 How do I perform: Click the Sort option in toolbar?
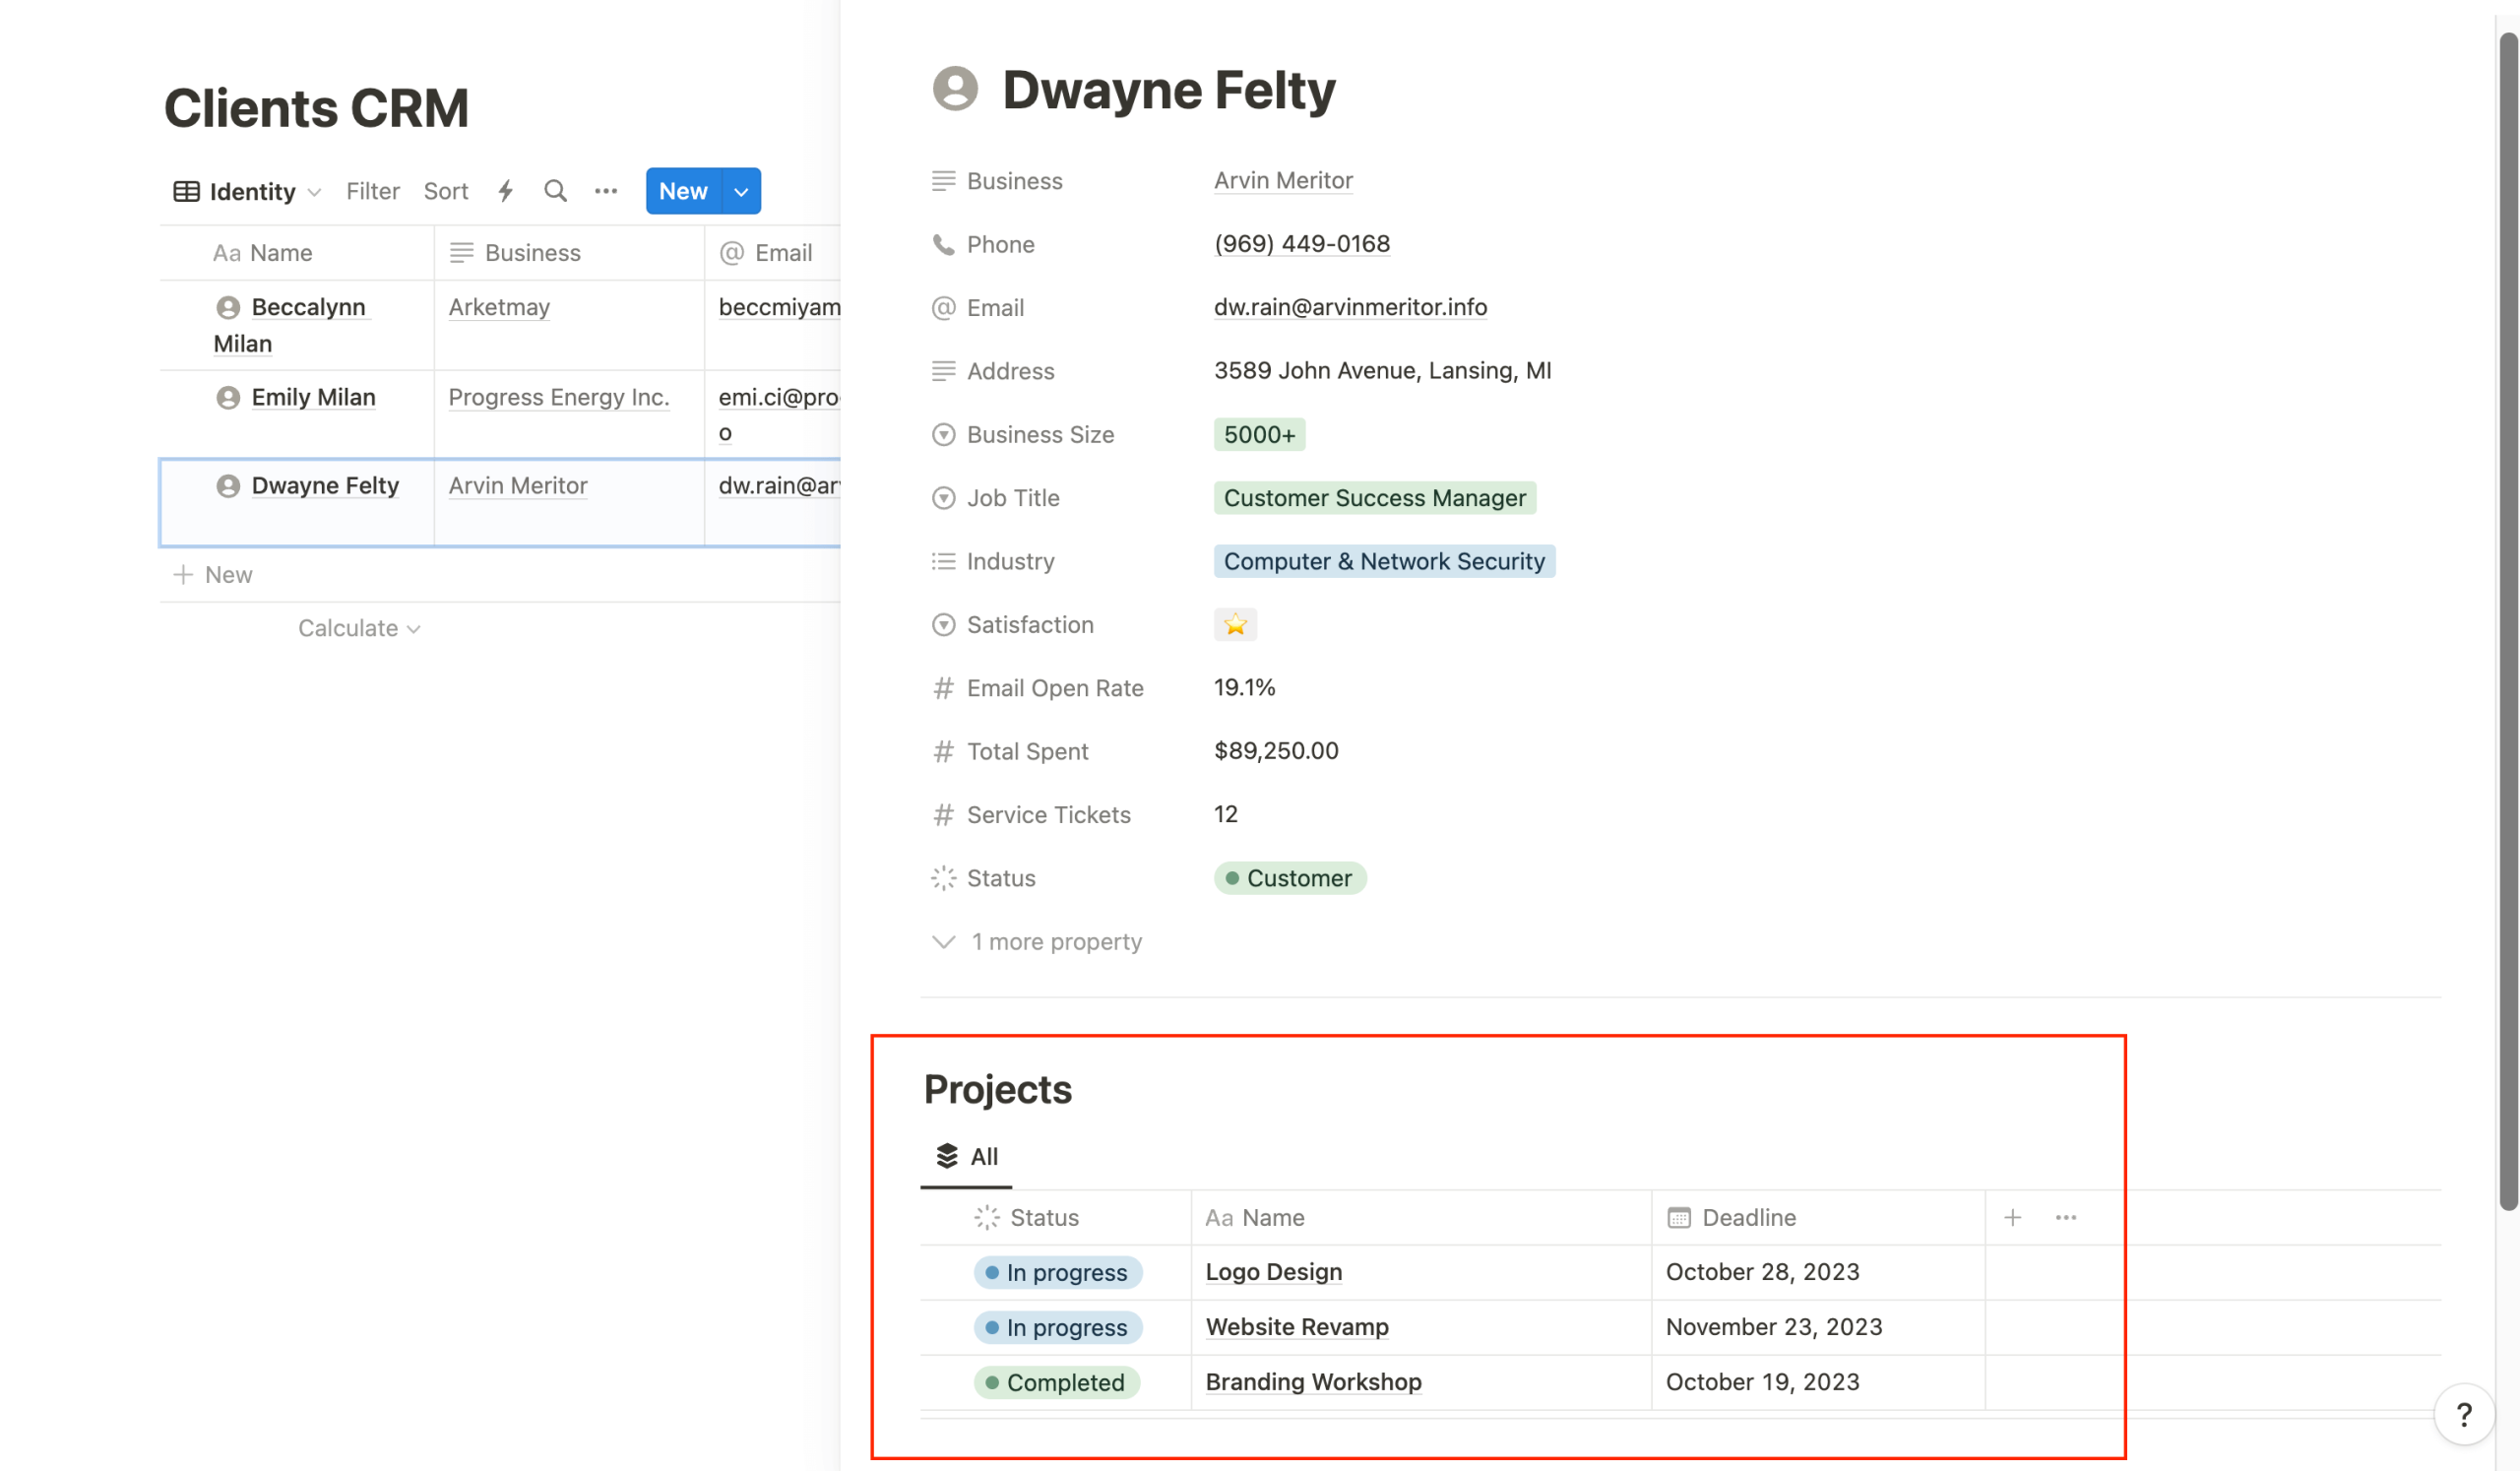(x=445, y=191)
